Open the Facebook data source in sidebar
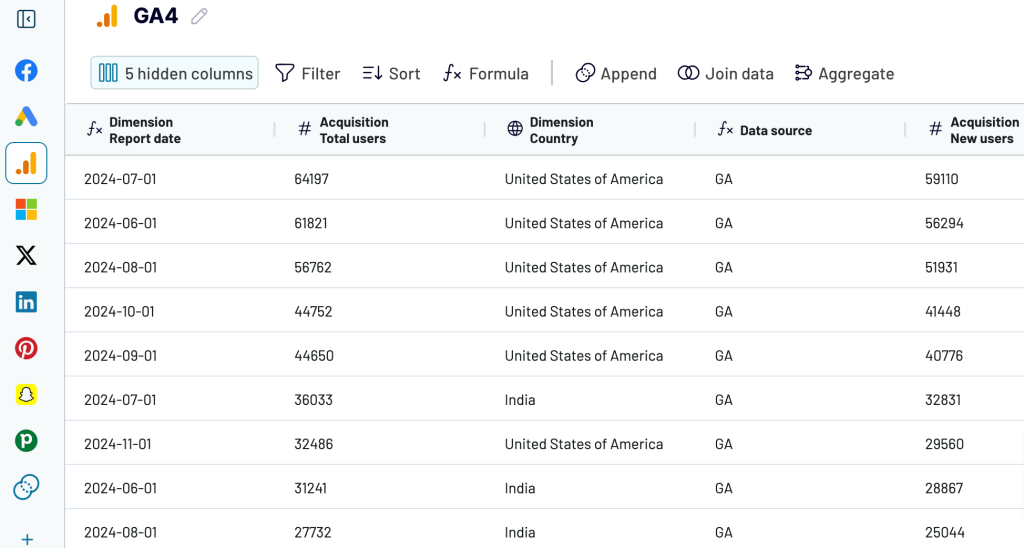Screen dimensions: 1024x548 (x=26, y=71)
